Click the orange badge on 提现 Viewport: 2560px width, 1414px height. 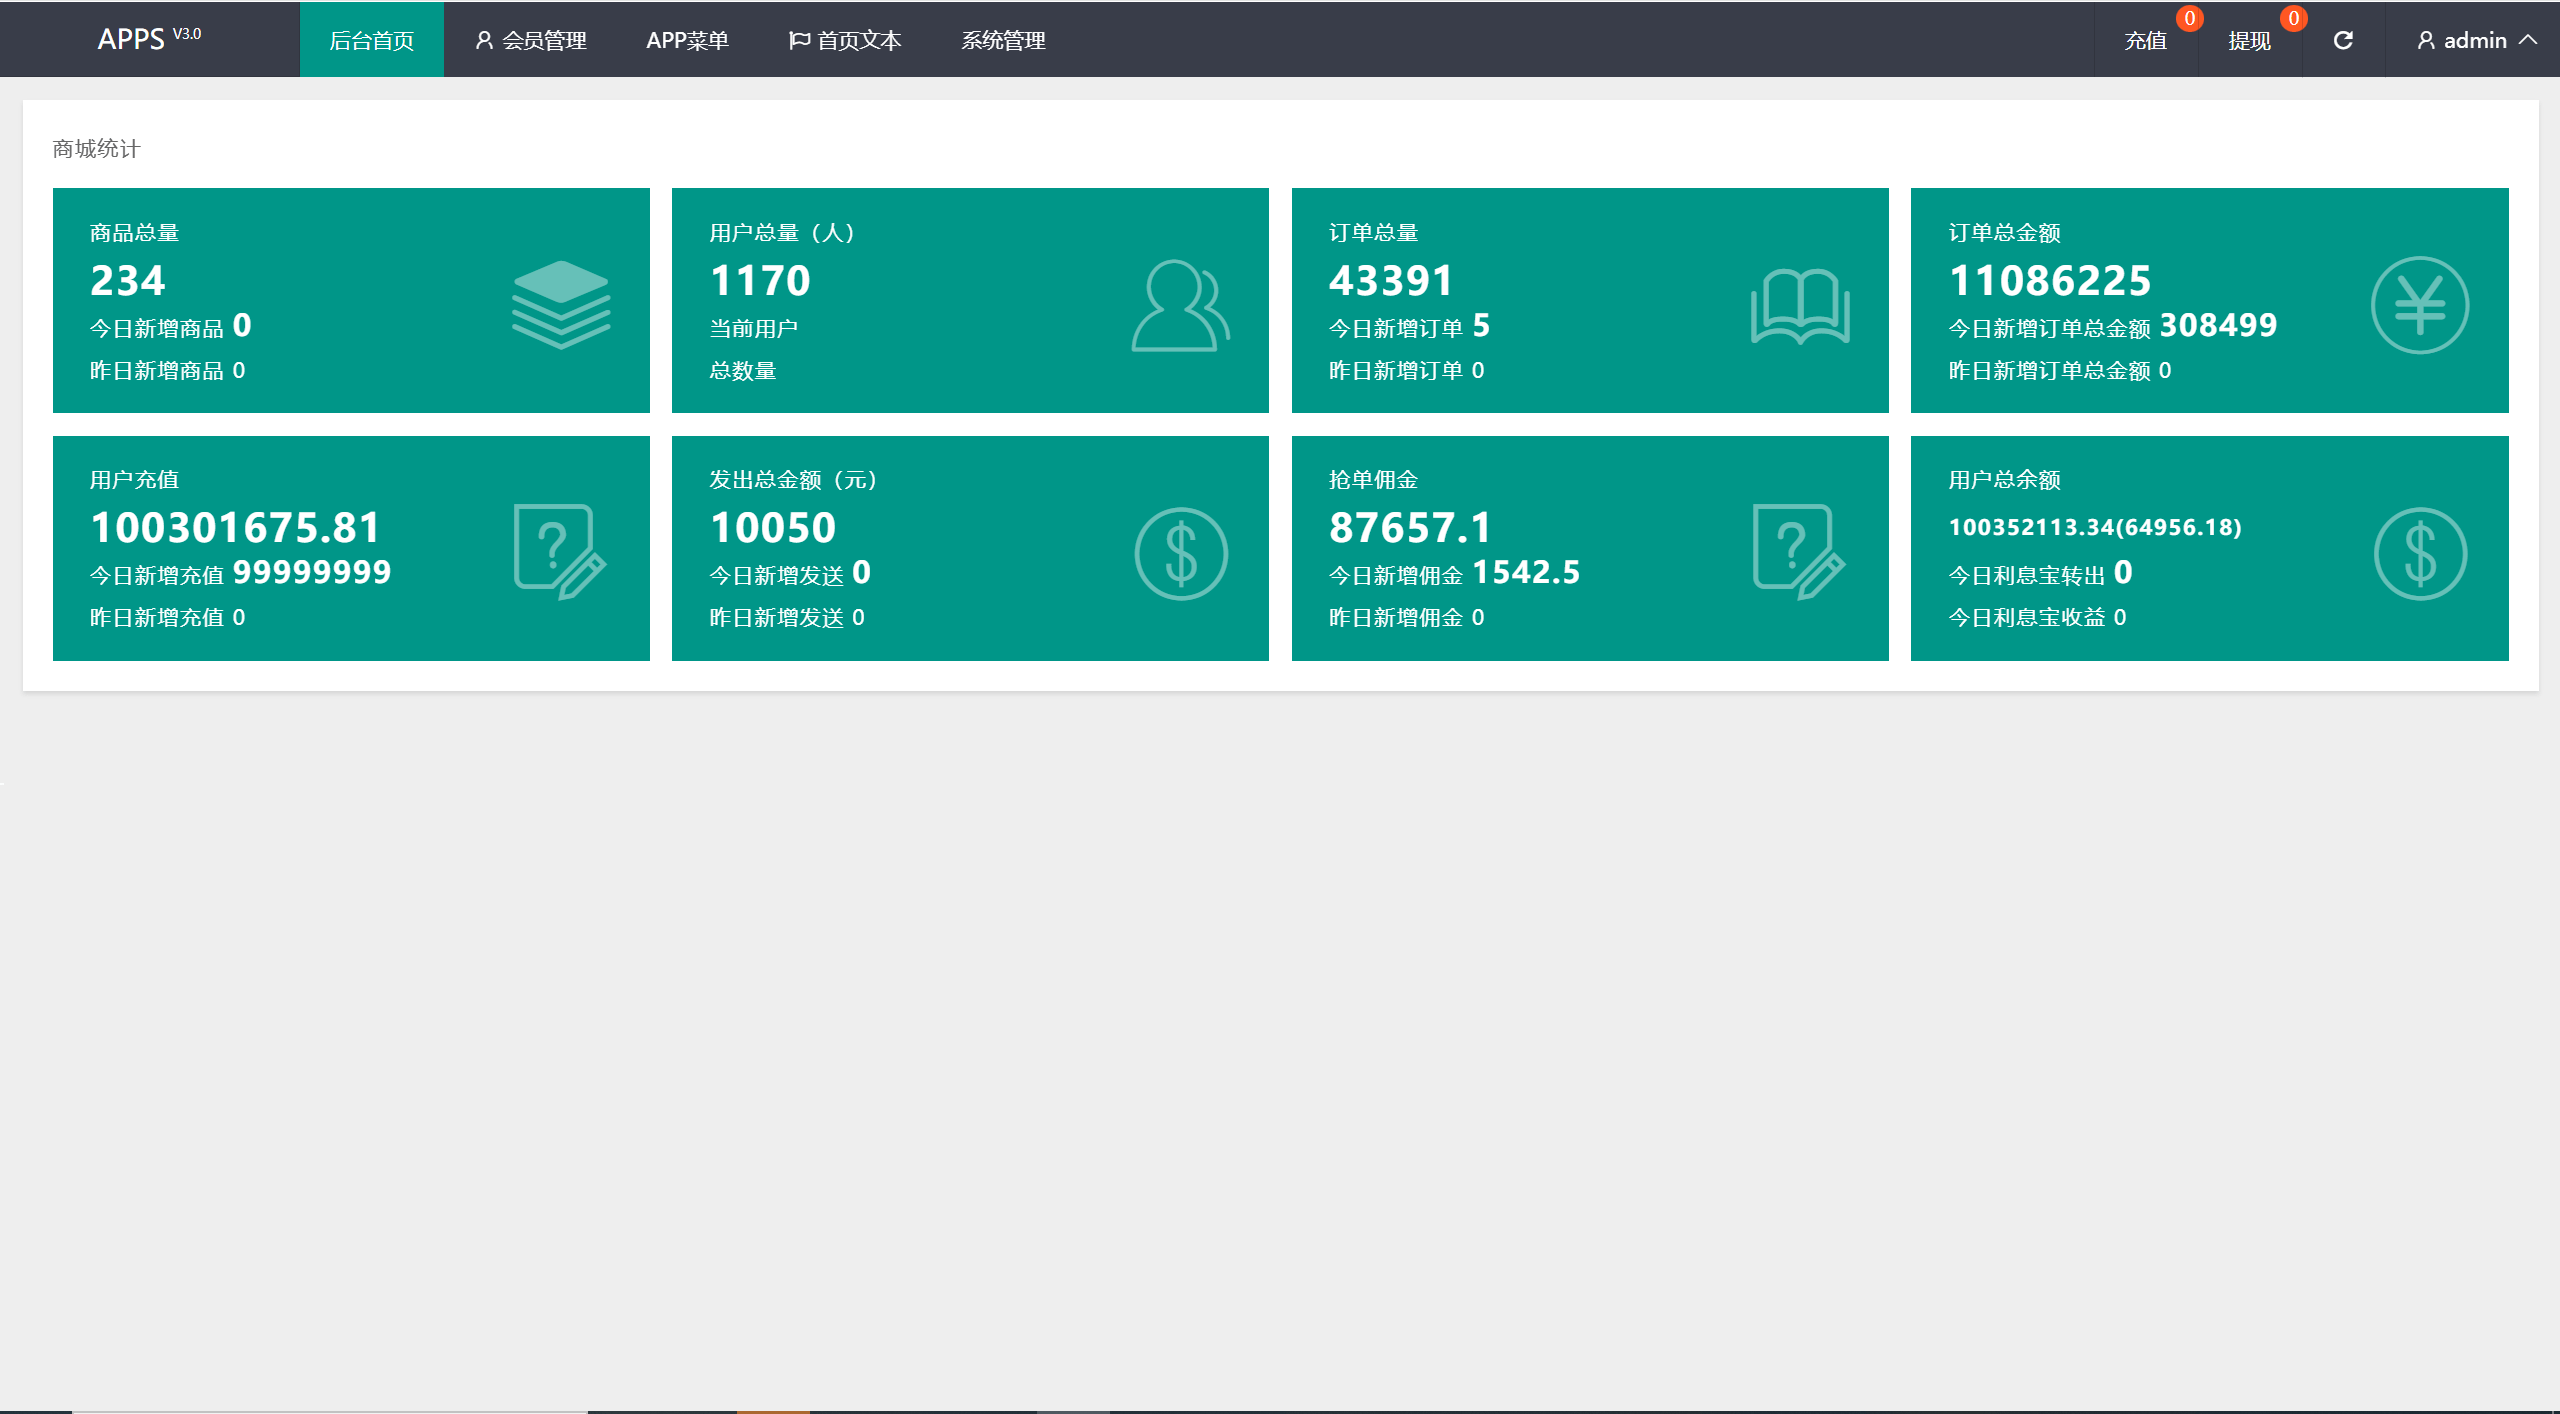pyautogui.click(x=2293, y=18)
